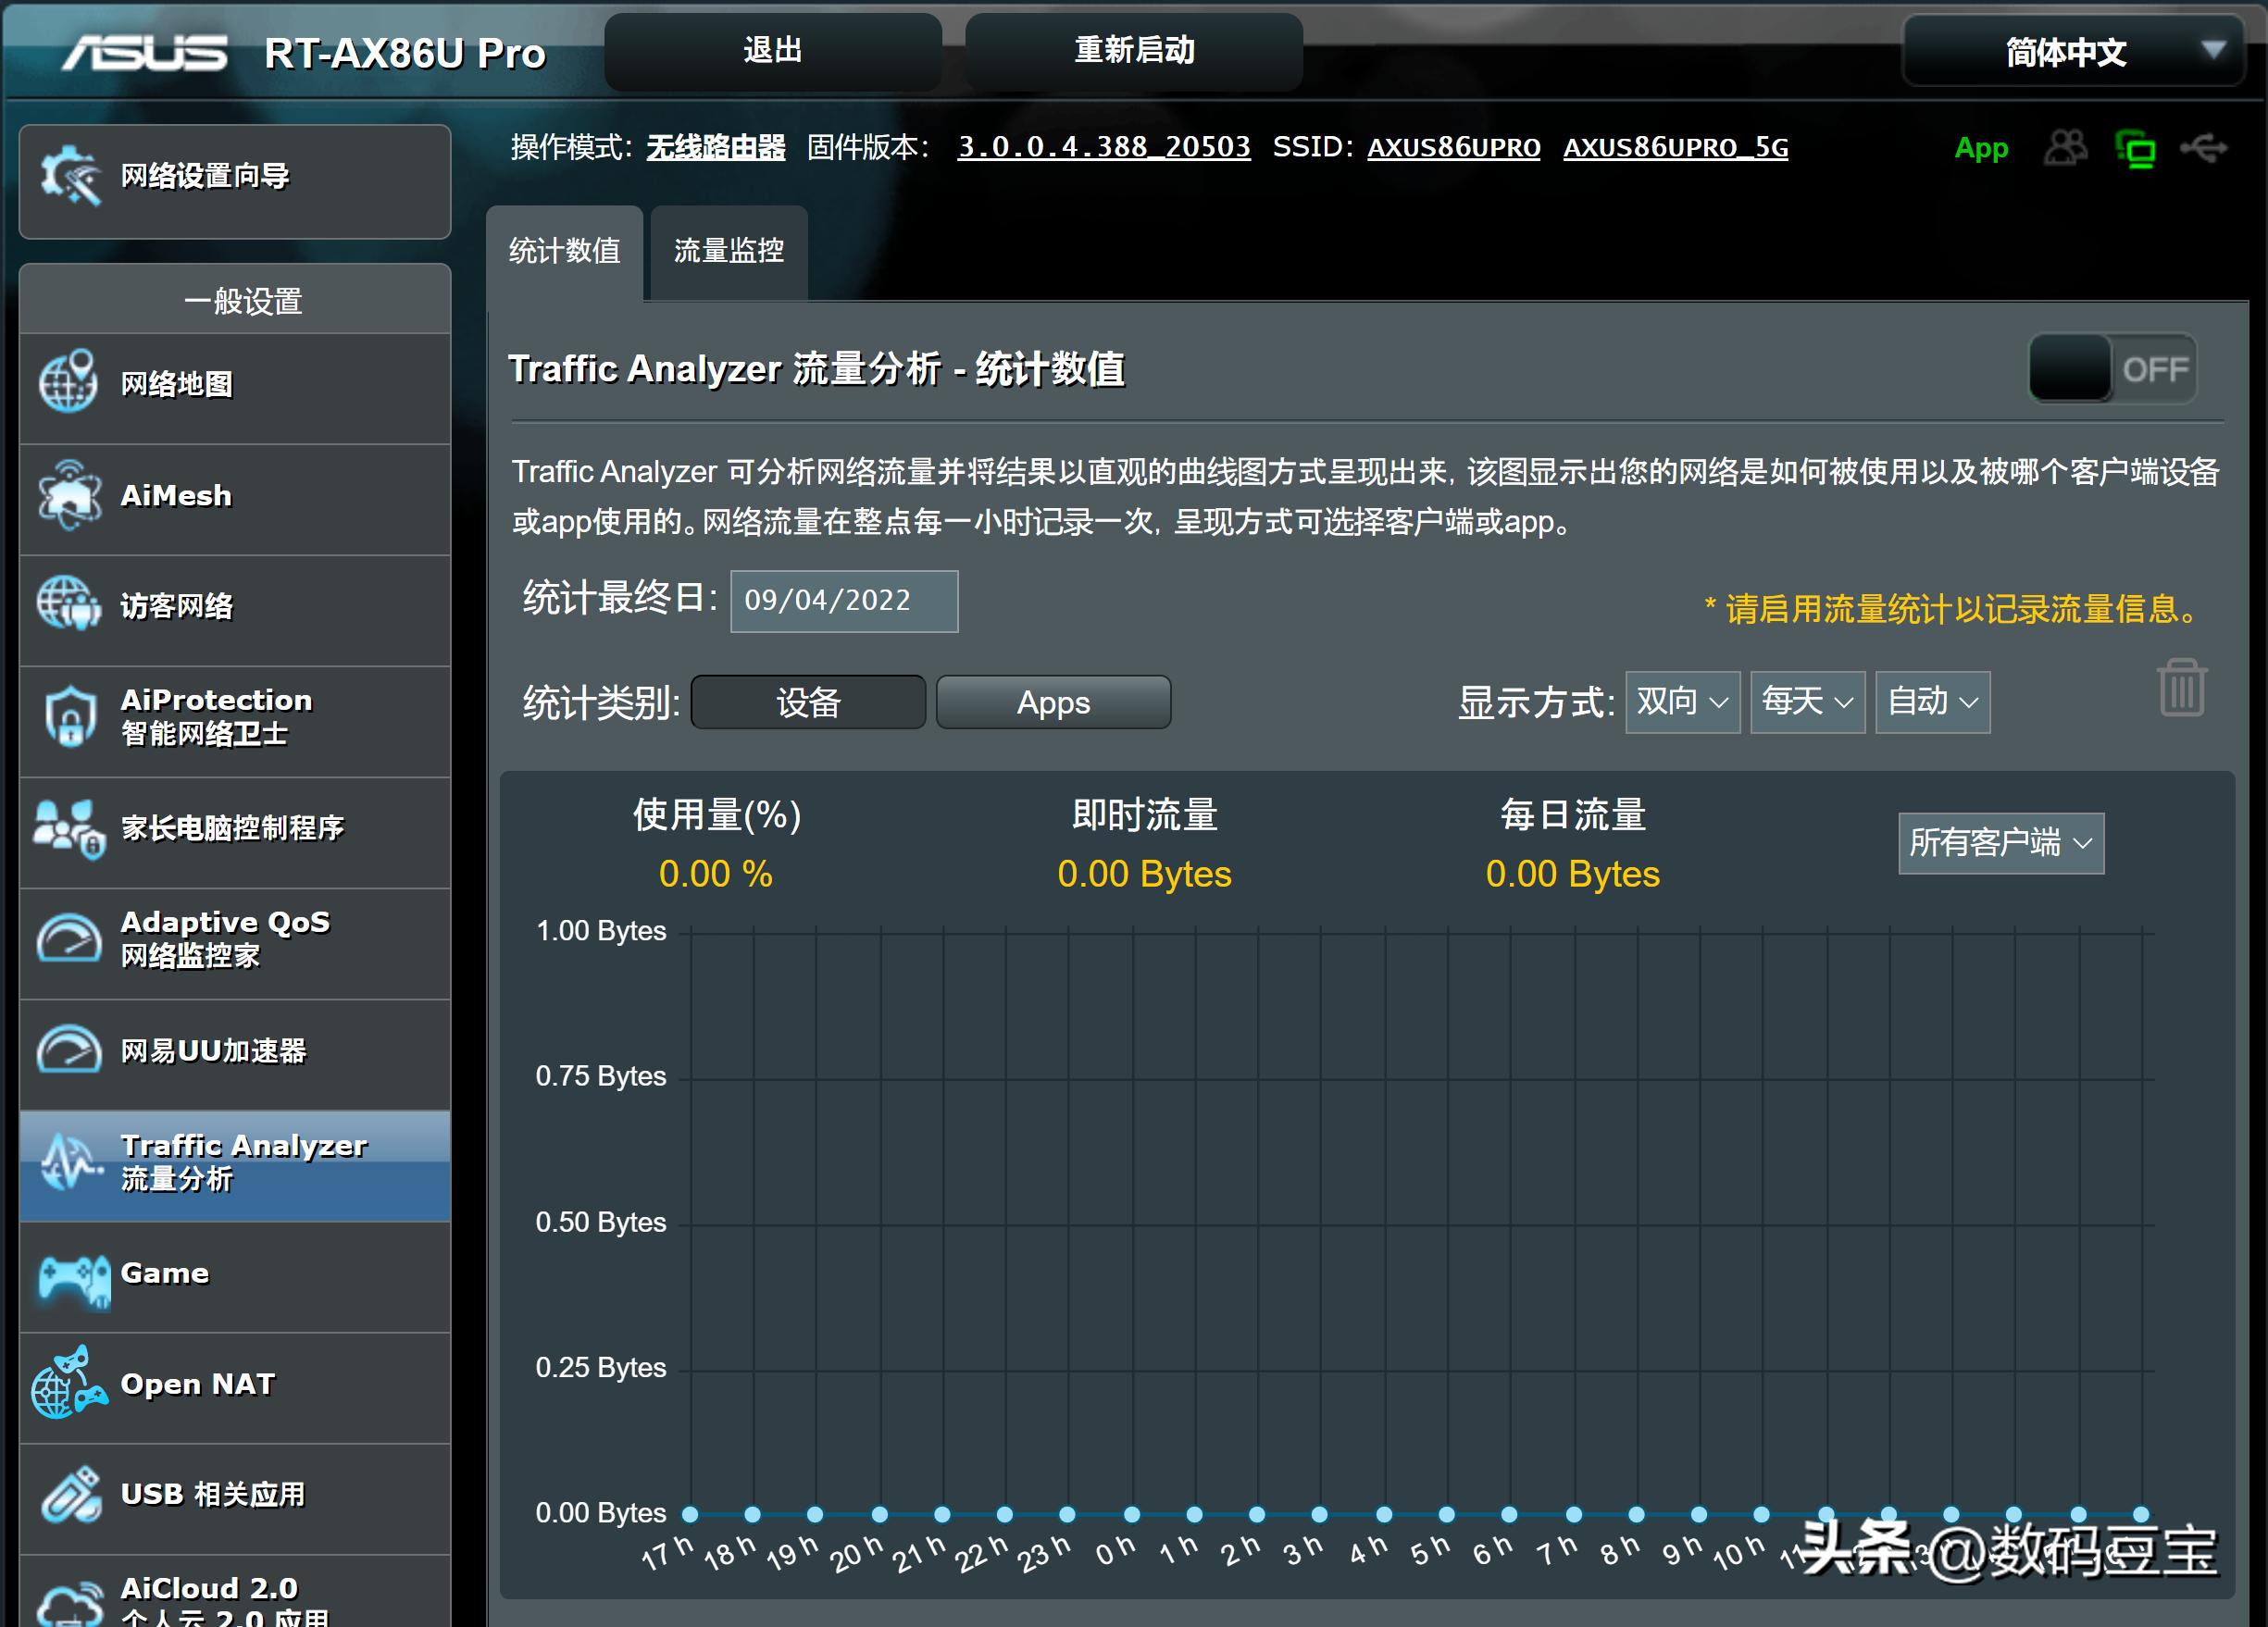Select the AiMesh sidebar icon
The height and width of the screenshot is (1627, 2268).
pos(175,497)
